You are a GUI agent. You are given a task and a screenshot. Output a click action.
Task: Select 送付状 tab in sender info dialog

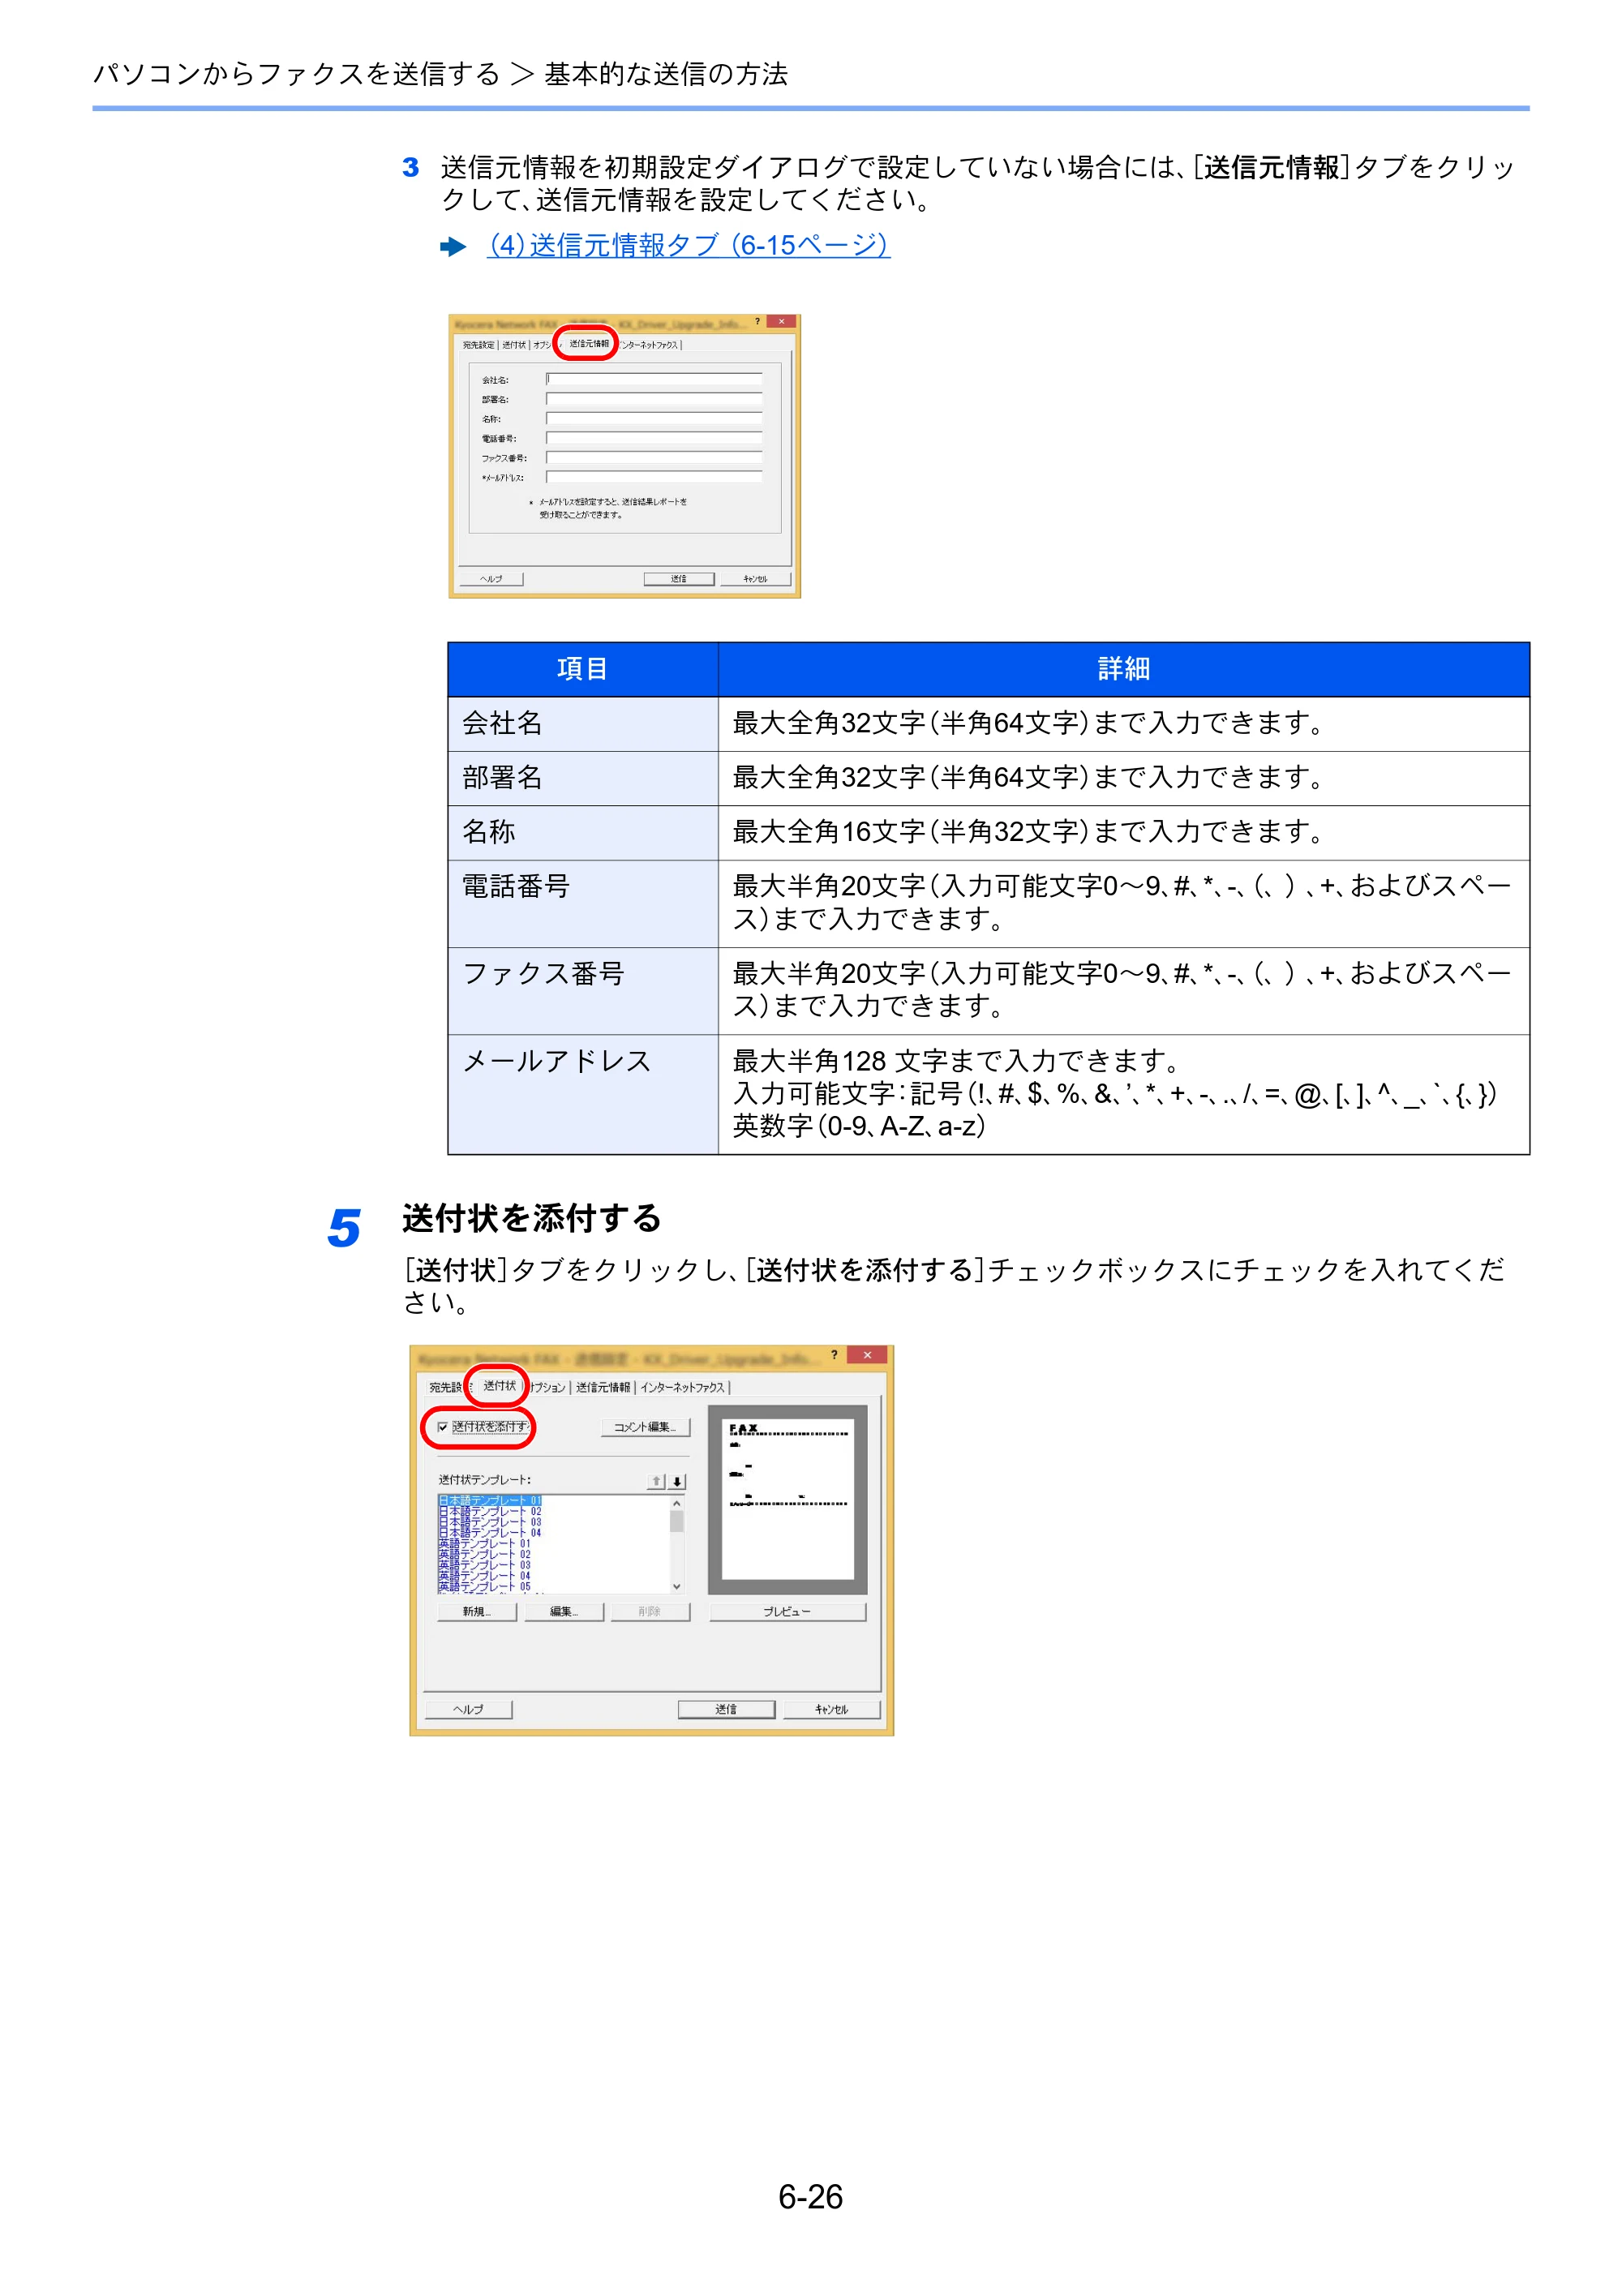coord(514,345)
